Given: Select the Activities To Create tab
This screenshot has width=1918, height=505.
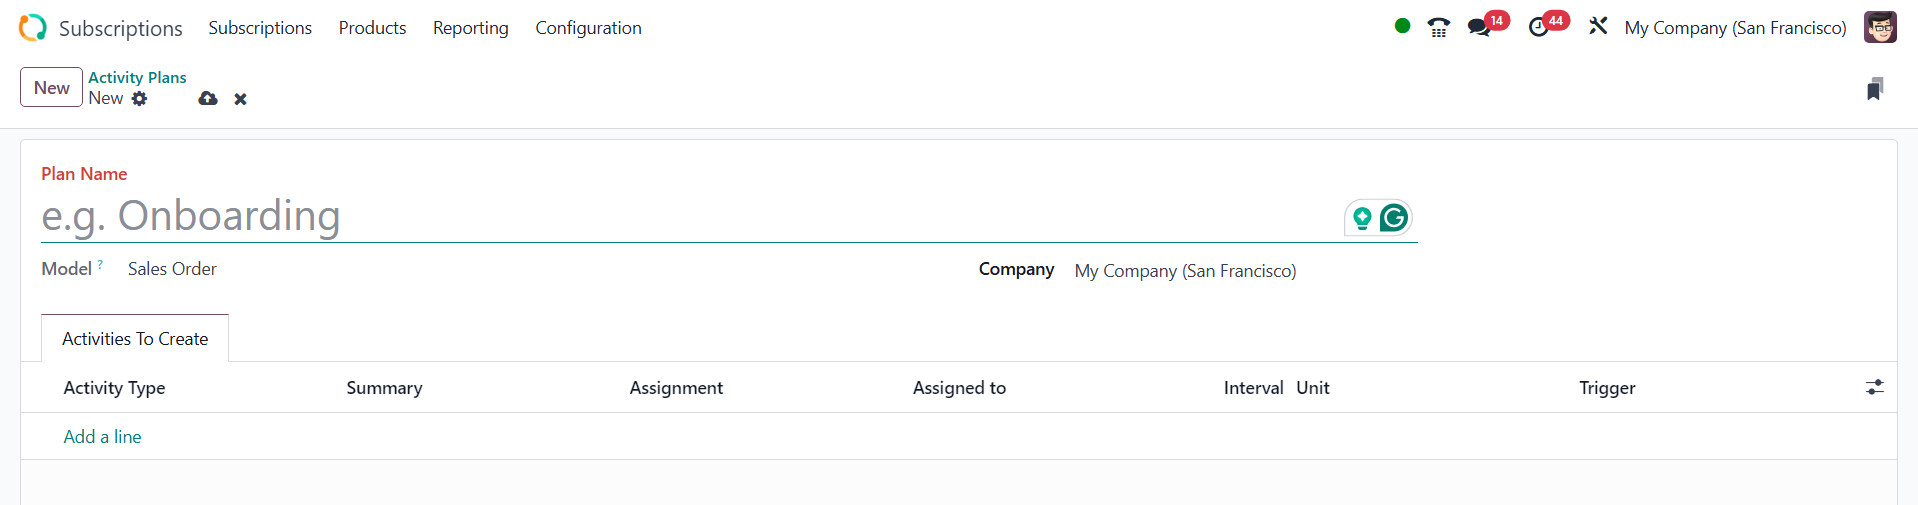Looking at the screenshot, I should [135, 339].
